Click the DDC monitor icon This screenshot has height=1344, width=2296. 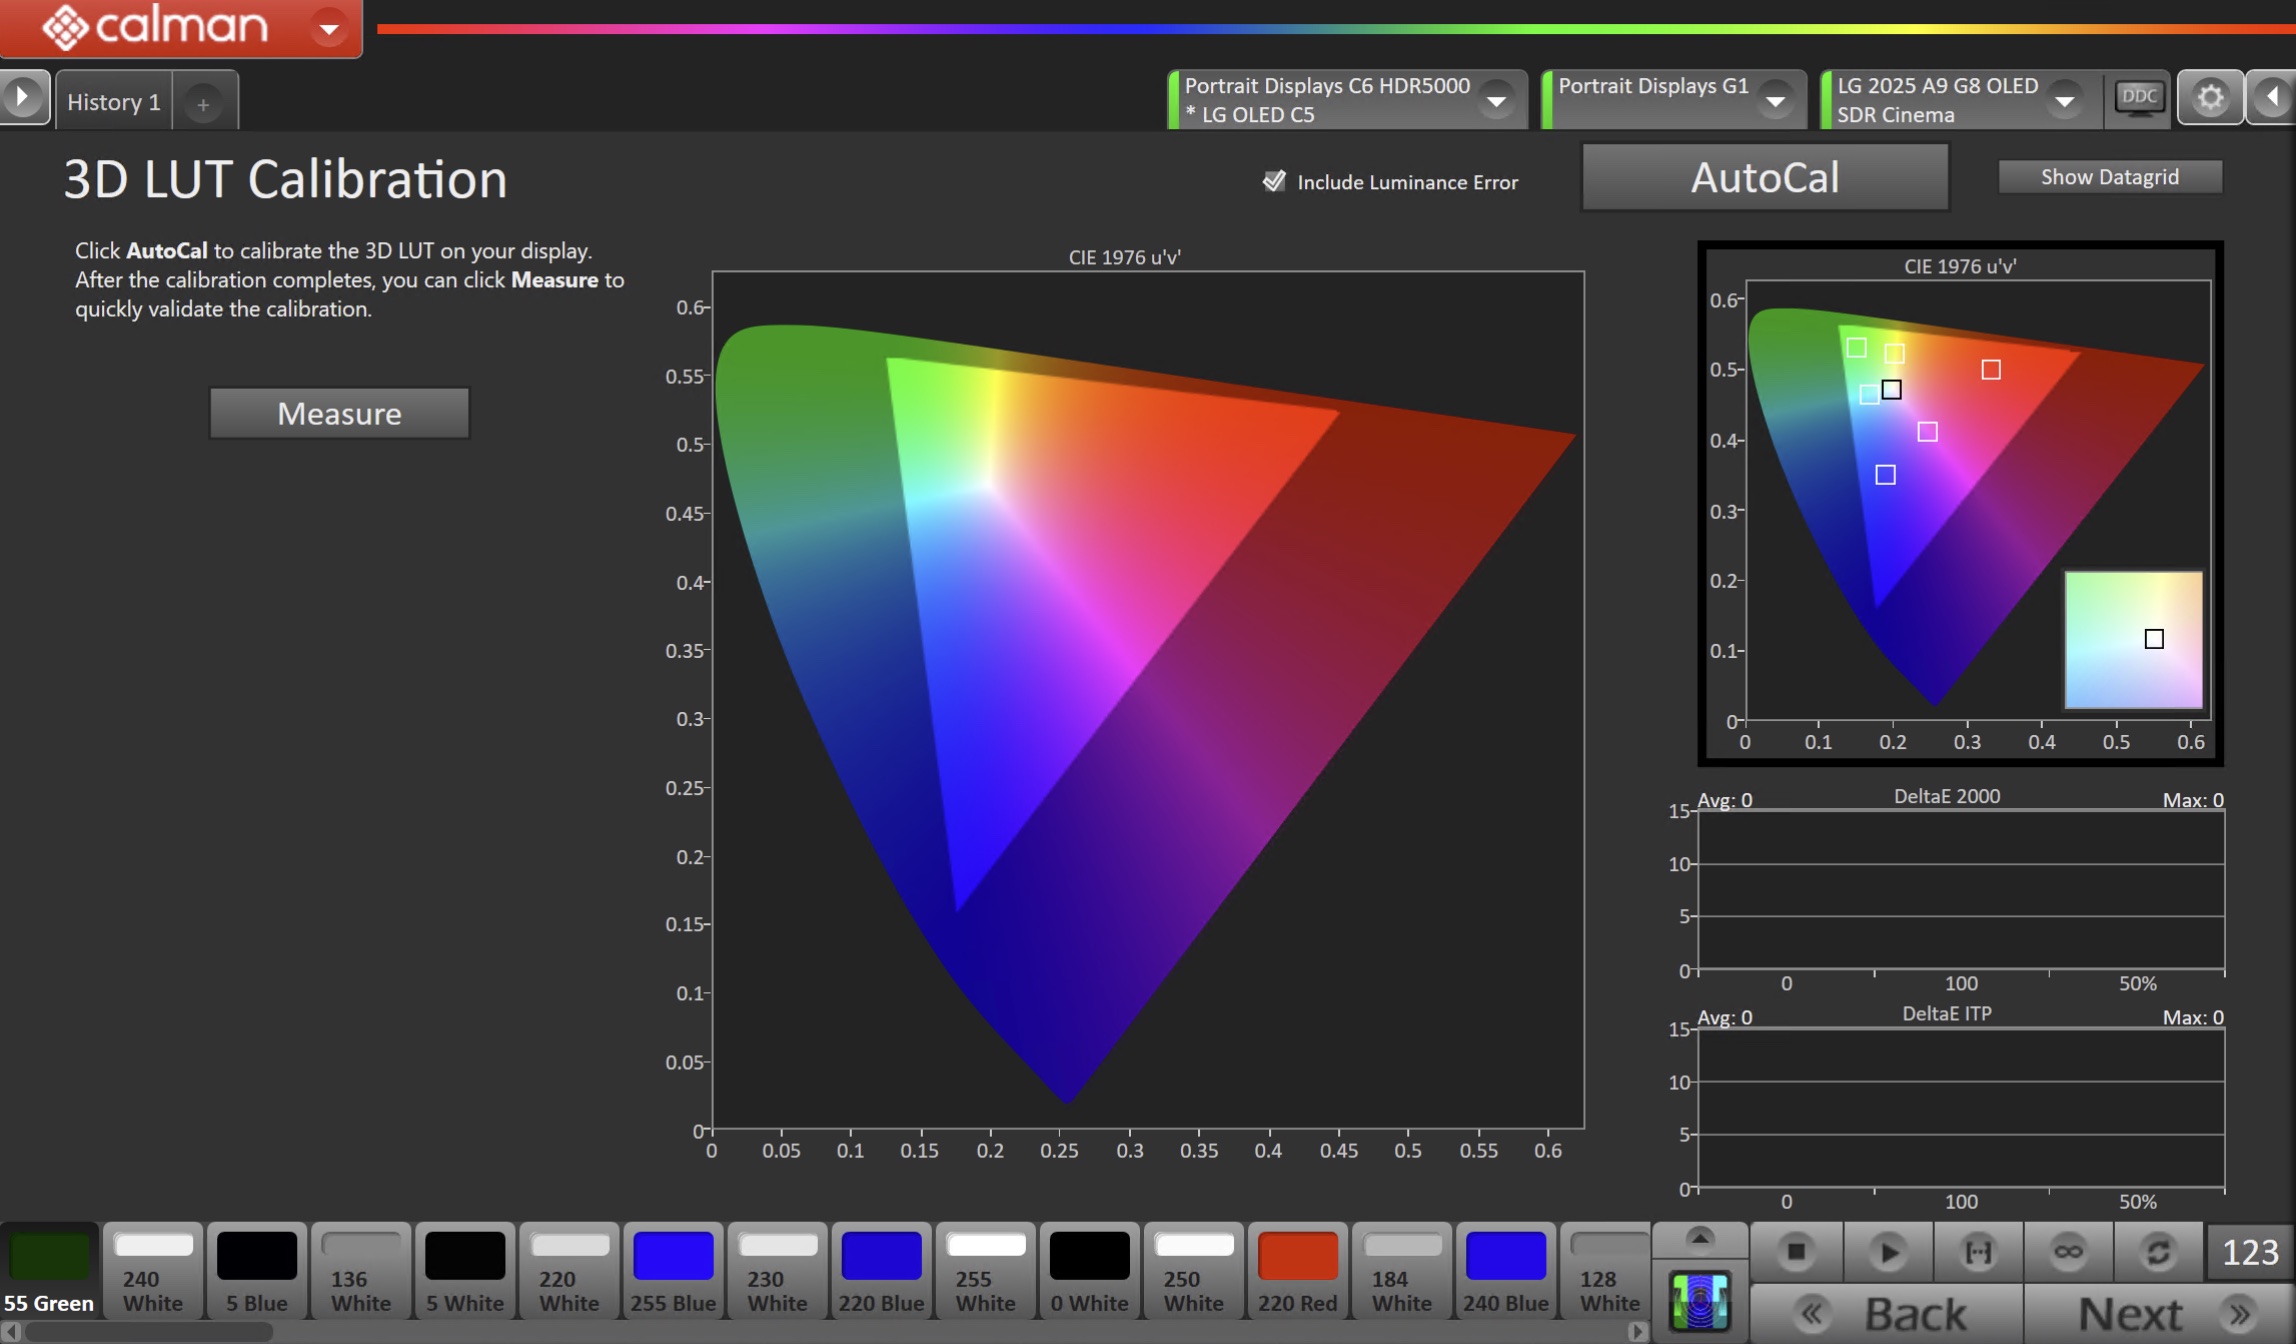tap(2139, 98)
